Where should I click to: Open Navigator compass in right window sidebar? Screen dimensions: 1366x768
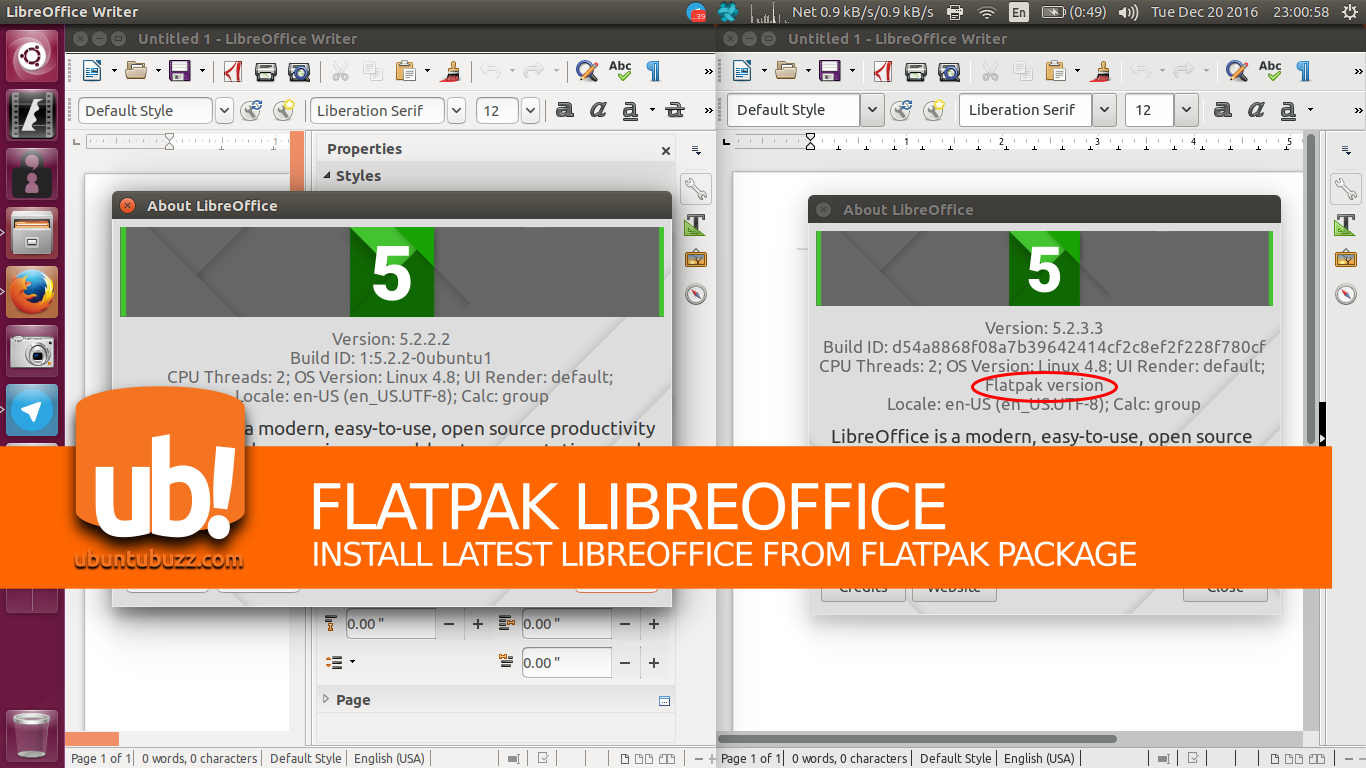click(1346, 294)
